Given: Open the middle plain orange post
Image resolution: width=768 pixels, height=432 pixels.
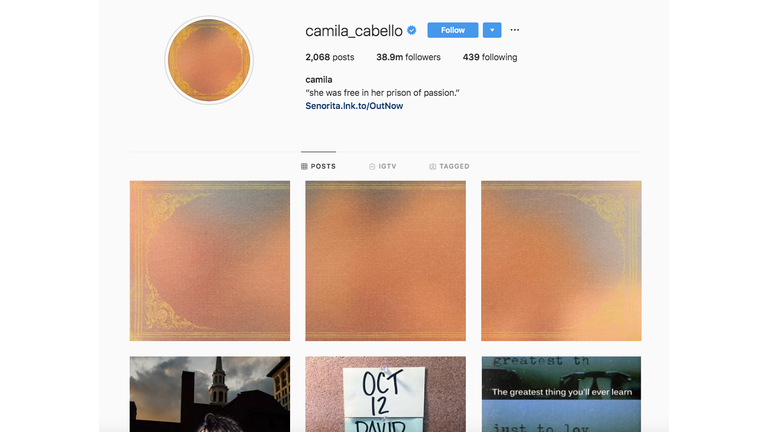Looking at the screenshot, I should tap(385, 261).
